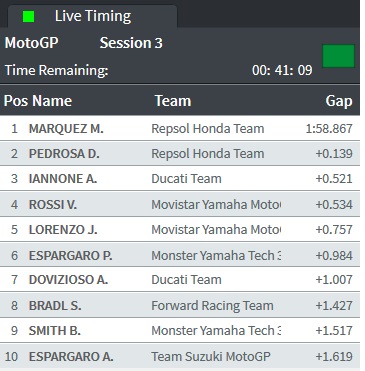Select rider PEDROSA D.
The height and width of the screenshot is (371, 365).
click(64, 154)
